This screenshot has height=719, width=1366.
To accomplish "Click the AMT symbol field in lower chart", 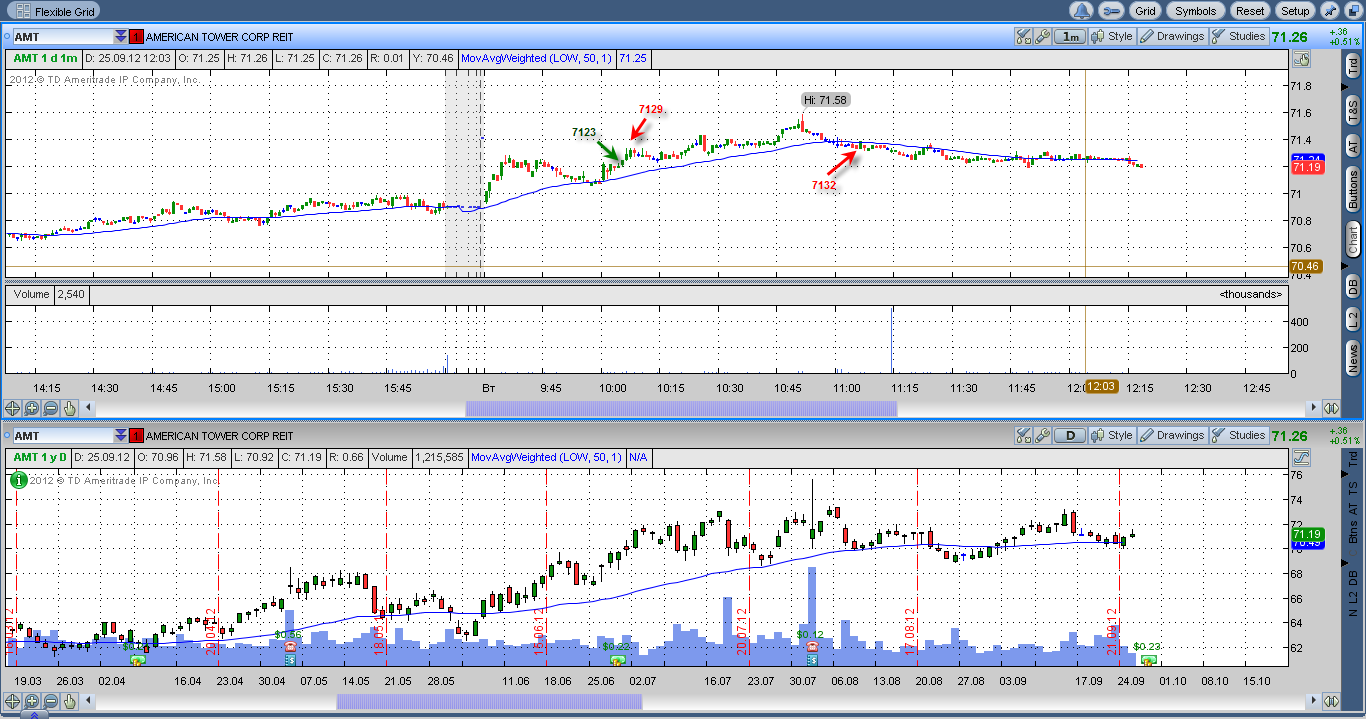I will [x=61, y=436].
